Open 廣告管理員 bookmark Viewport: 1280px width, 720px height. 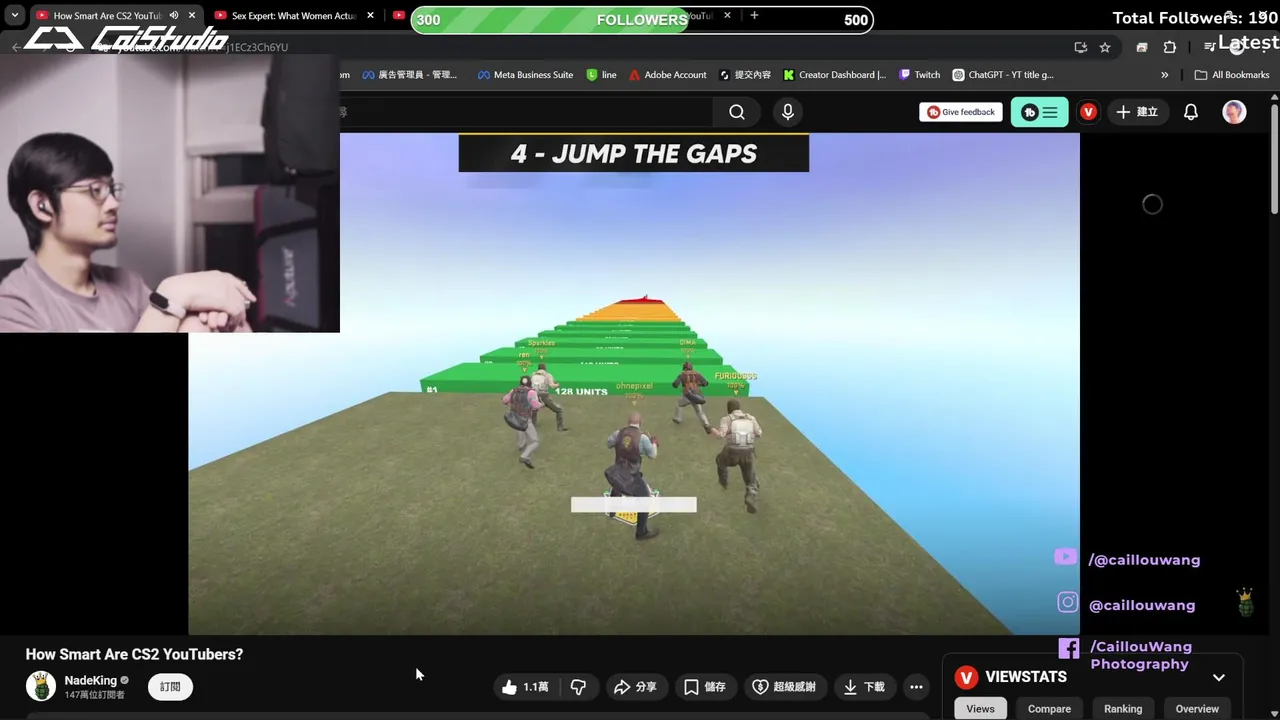click(x=409, y=75)
